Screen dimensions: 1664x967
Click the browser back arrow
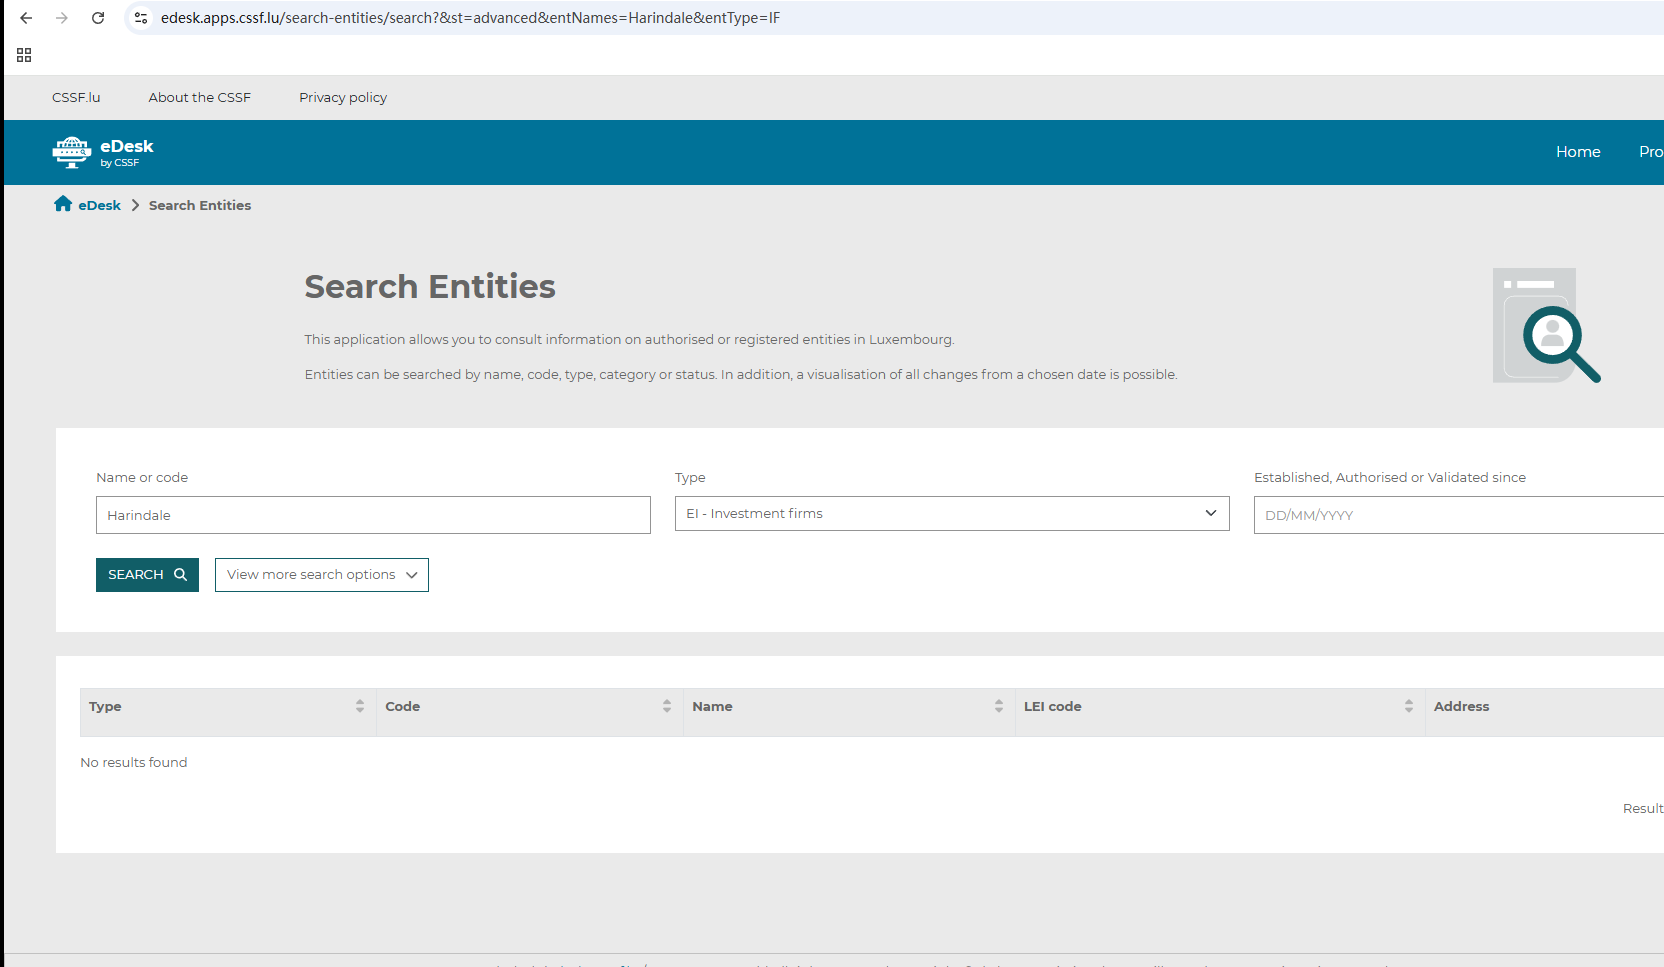(26, 18)
